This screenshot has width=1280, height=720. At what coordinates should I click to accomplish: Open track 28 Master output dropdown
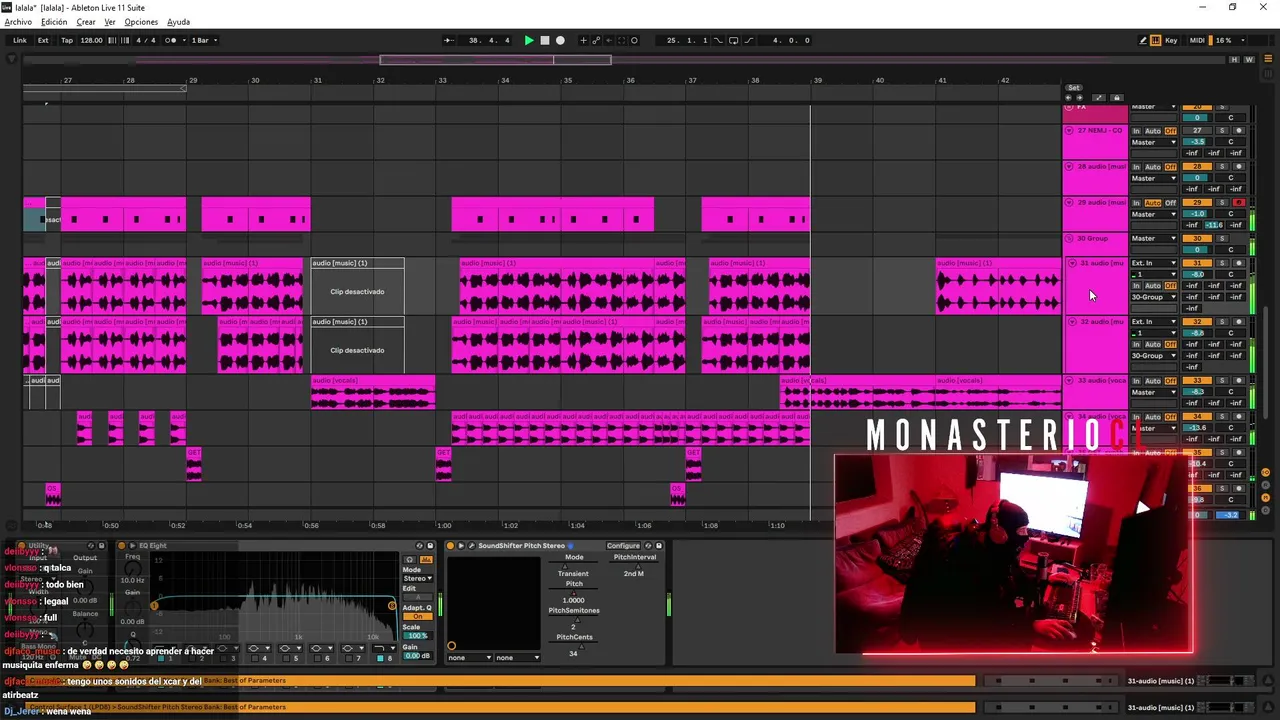[x=1154, y=178]
